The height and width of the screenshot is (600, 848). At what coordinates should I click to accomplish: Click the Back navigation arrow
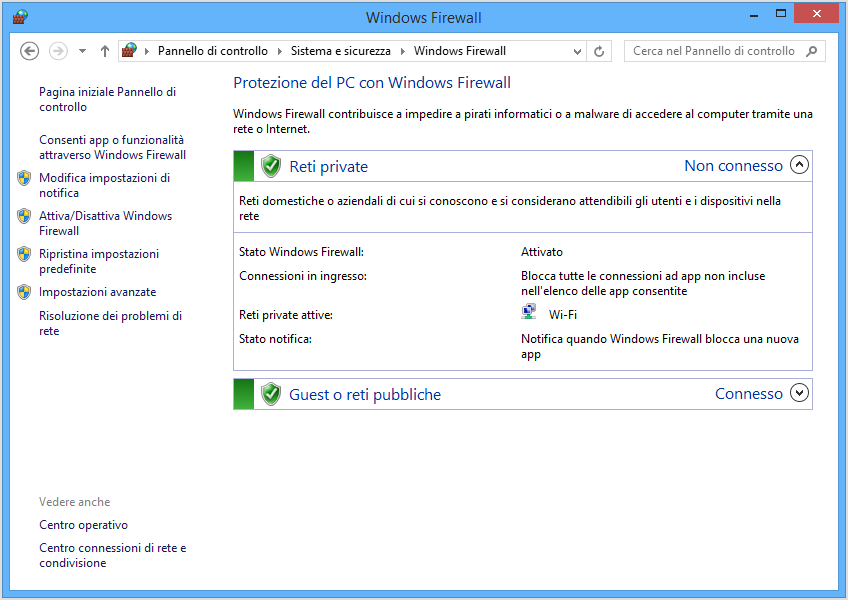[29, 51]
